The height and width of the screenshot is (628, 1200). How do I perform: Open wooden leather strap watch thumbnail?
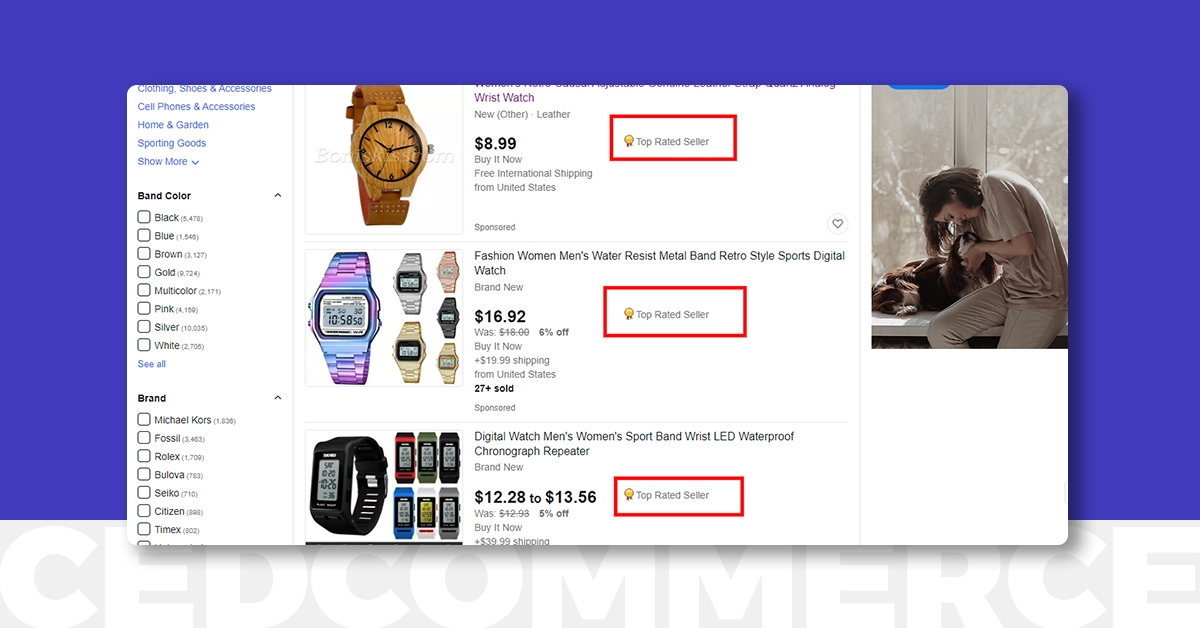[x=384, y=159]
